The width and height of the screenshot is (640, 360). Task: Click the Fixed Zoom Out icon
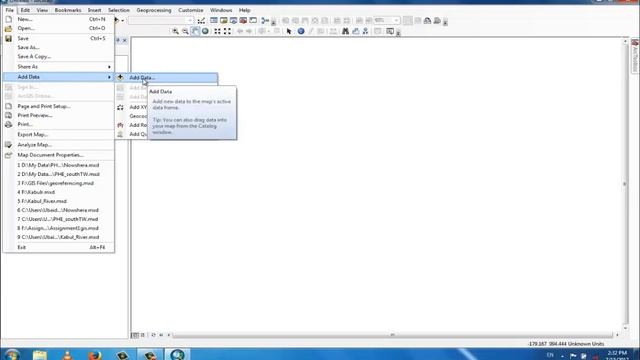(x=227, y=31)
